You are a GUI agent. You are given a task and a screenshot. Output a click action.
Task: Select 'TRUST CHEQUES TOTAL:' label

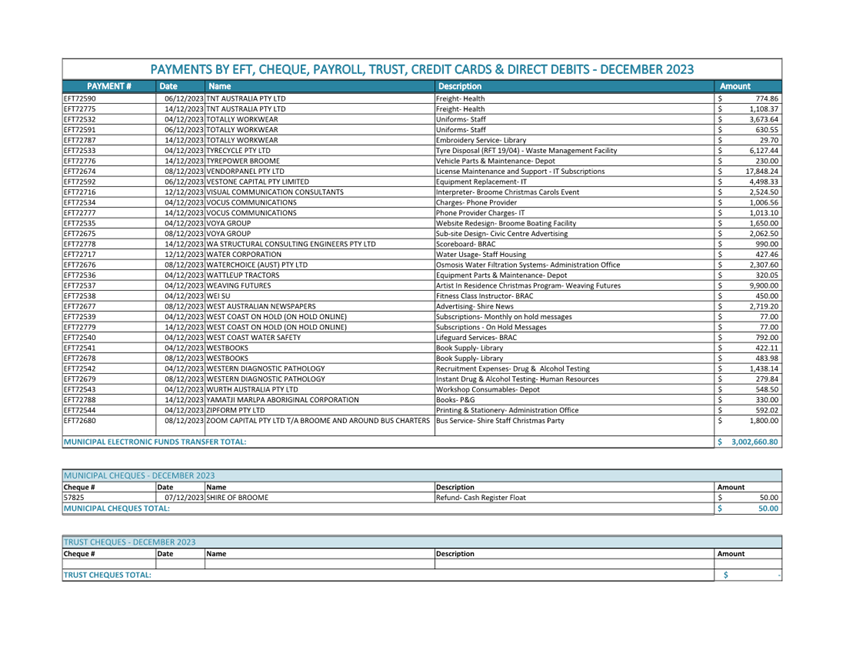(107, 575)
